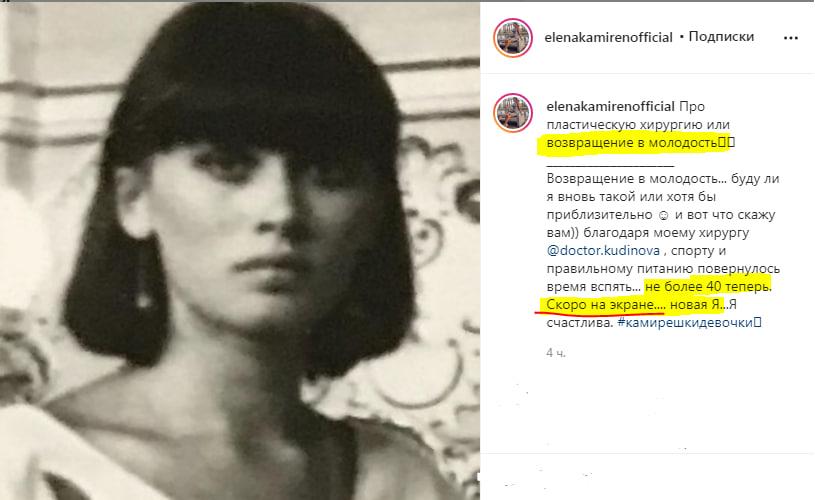Click the 4 ч. post timestamp
Viewport: 815px width, 500px height.
tap(556, 353)
